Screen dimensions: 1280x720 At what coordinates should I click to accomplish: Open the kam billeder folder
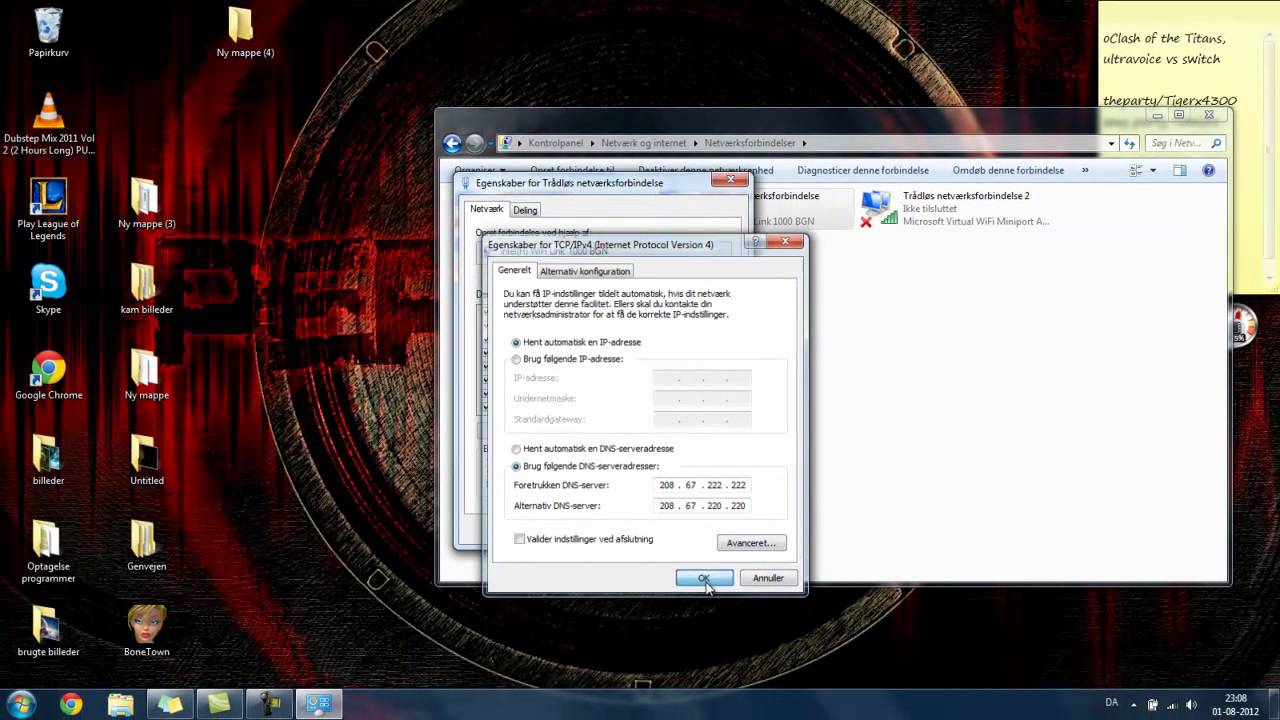[146, 289]
